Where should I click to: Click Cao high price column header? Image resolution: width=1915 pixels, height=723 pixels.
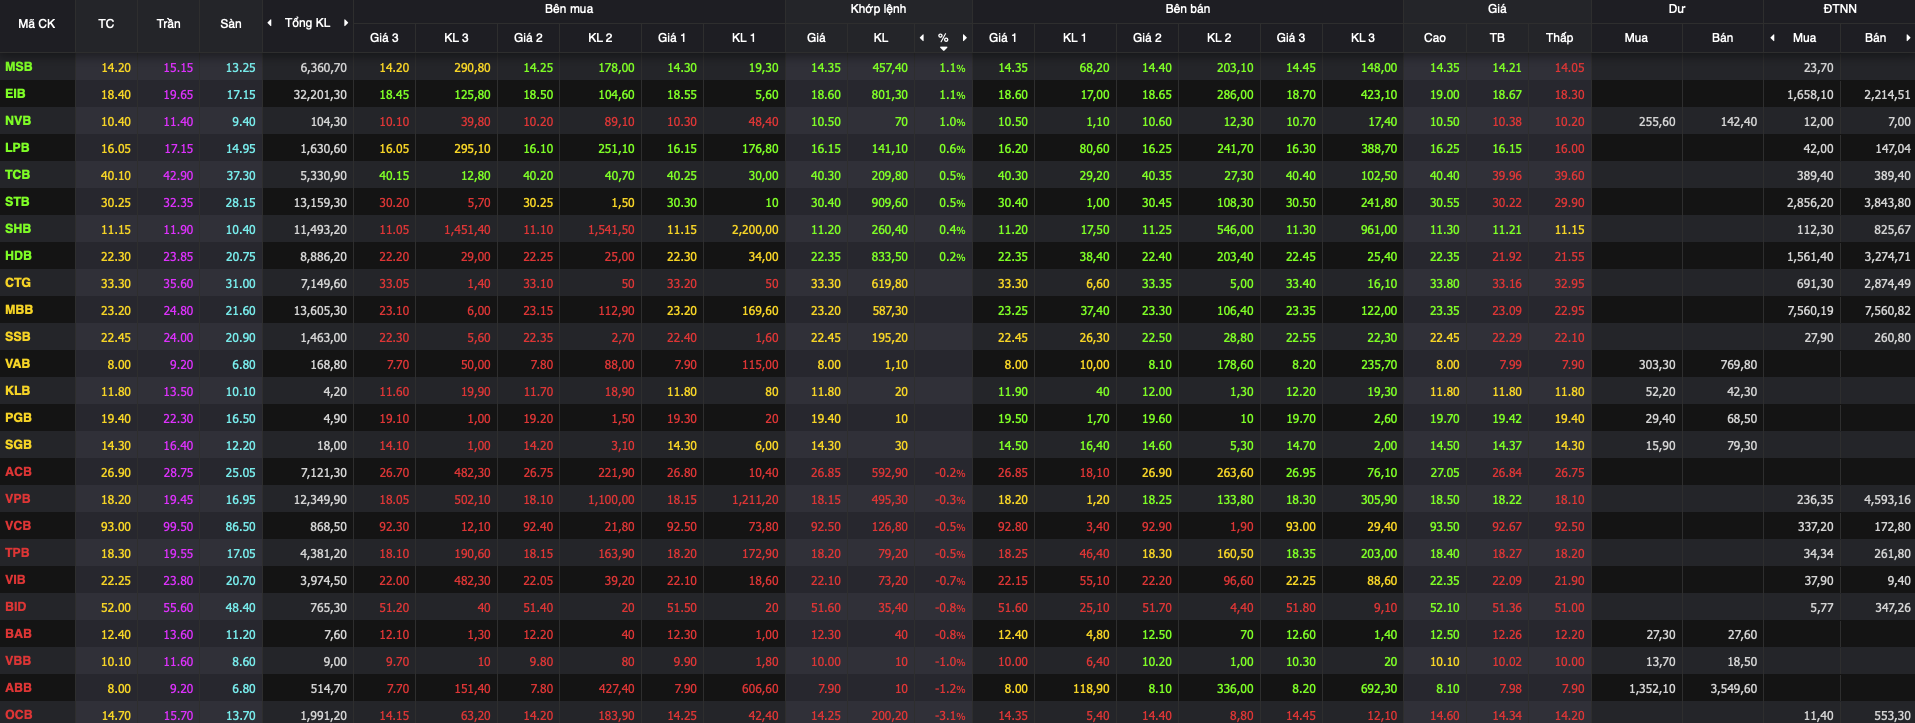1435,38
